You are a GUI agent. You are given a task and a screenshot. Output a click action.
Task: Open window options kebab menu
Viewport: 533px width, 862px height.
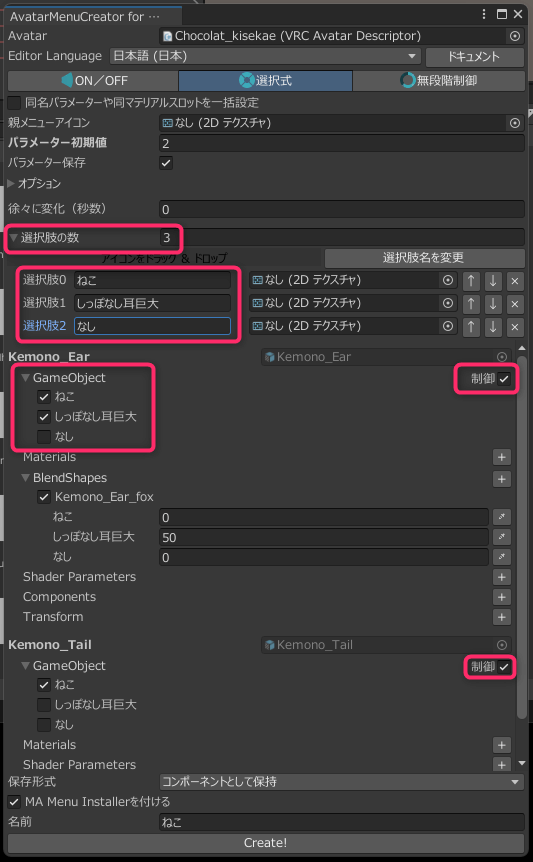[484, 15]
